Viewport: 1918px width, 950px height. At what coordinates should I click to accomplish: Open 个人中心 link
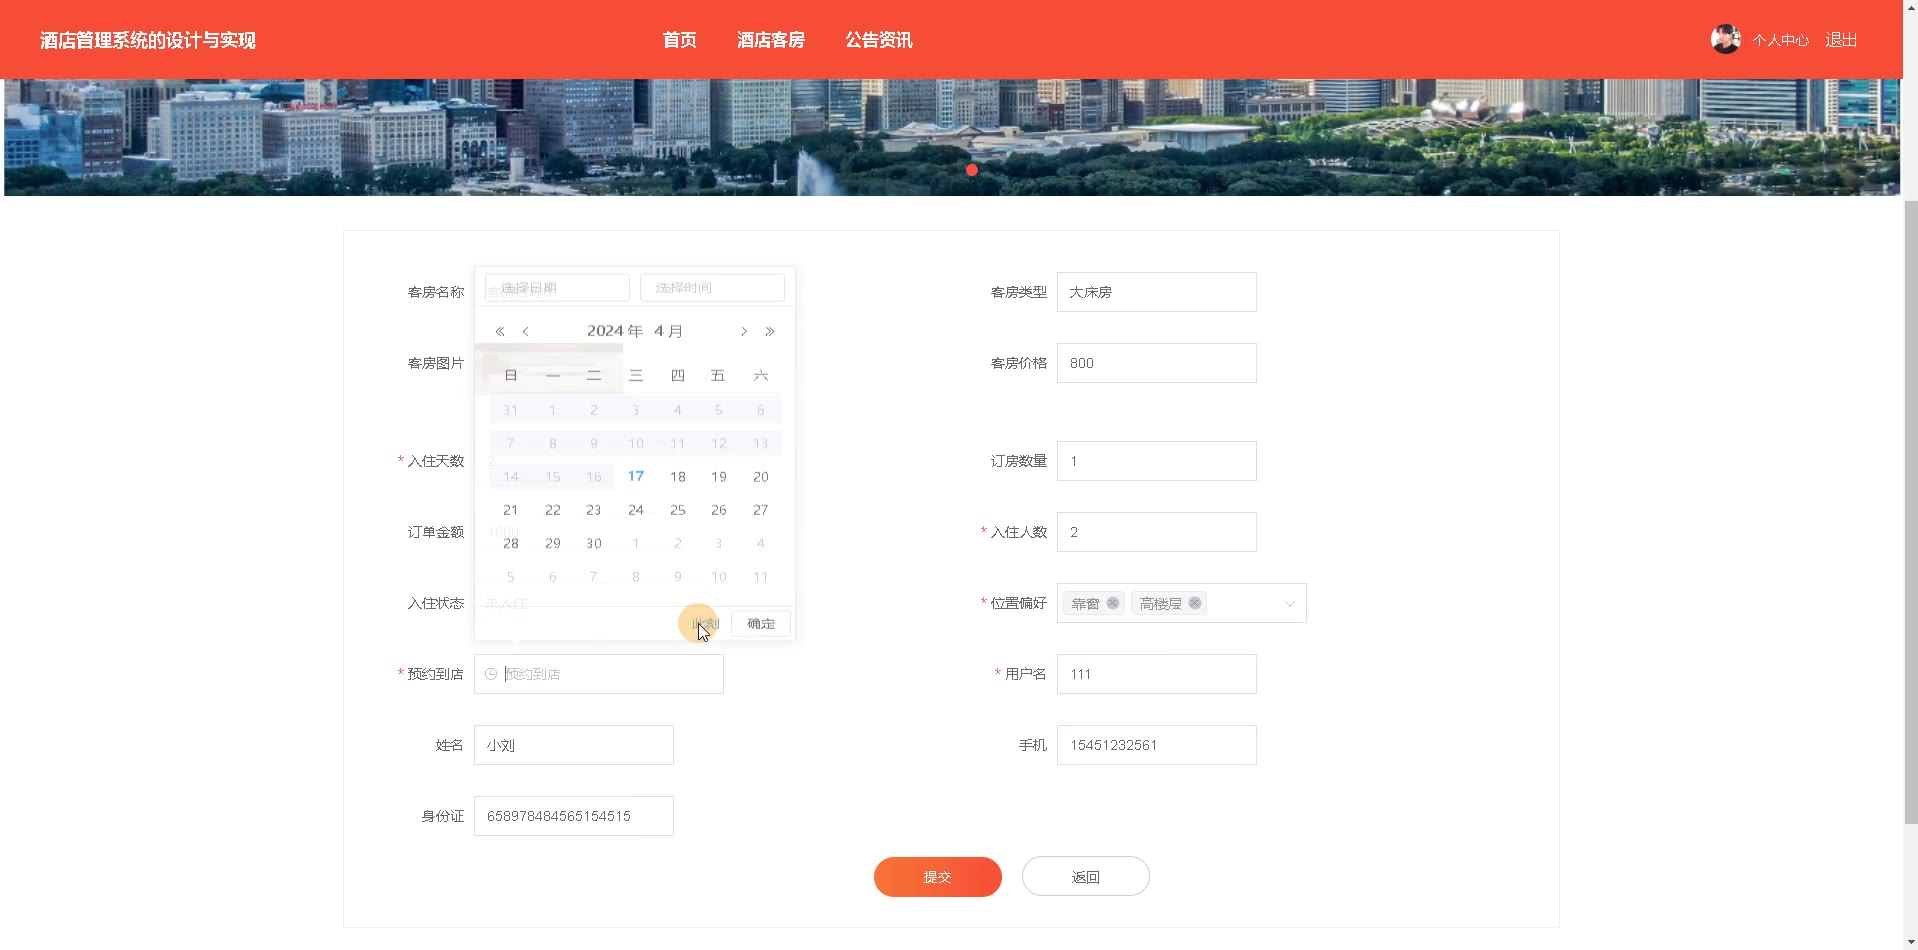pyautogui.click(x=1781, y=40)
